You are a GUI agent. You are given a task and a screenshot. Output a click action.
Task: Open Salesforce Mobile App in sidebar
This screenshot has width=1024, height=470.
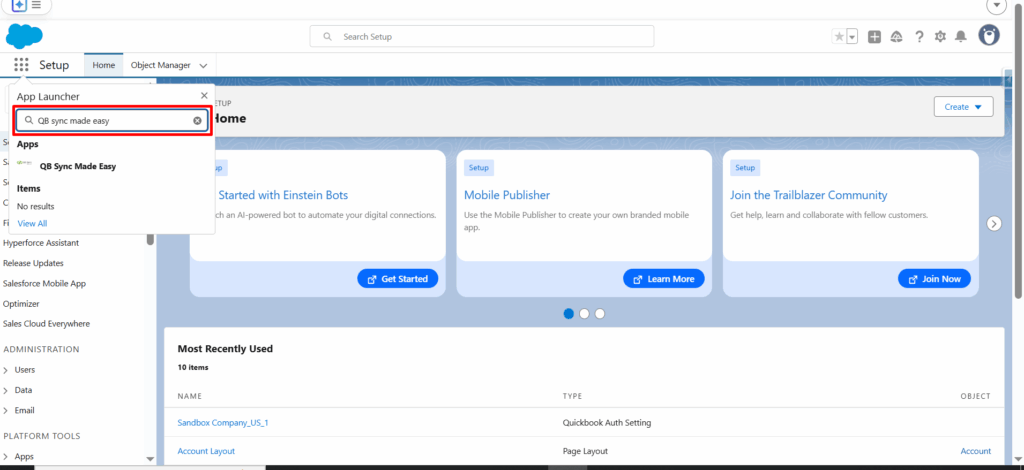tap(44, 283)
